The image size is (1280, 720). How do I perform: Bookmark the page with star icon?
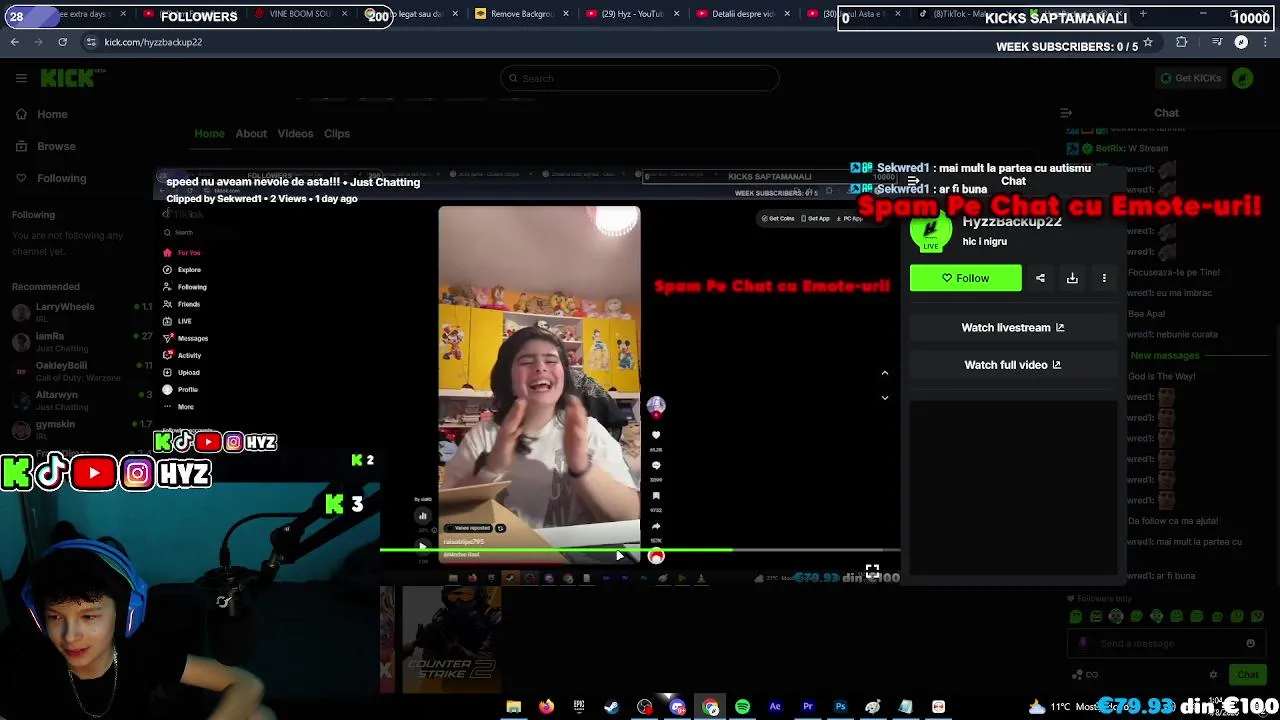(x=1148, y=42)
